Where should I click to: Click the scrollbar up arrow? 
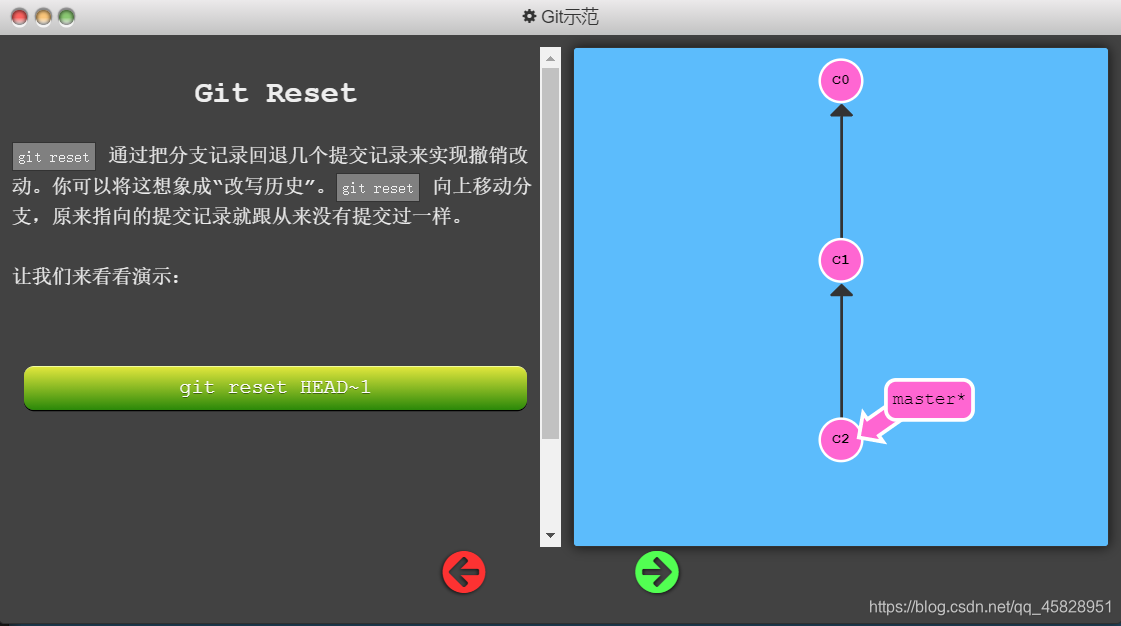(x=549, y=57)
